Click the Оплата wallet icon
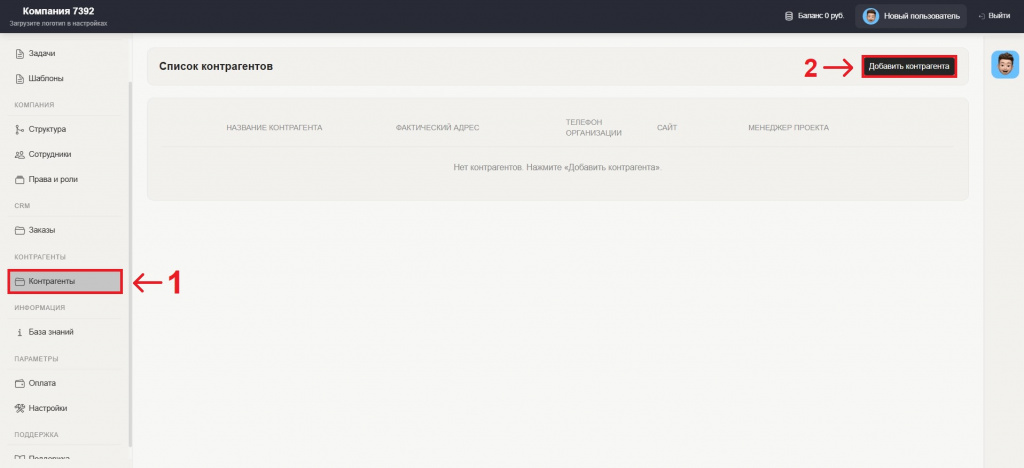 coord(20,383)
